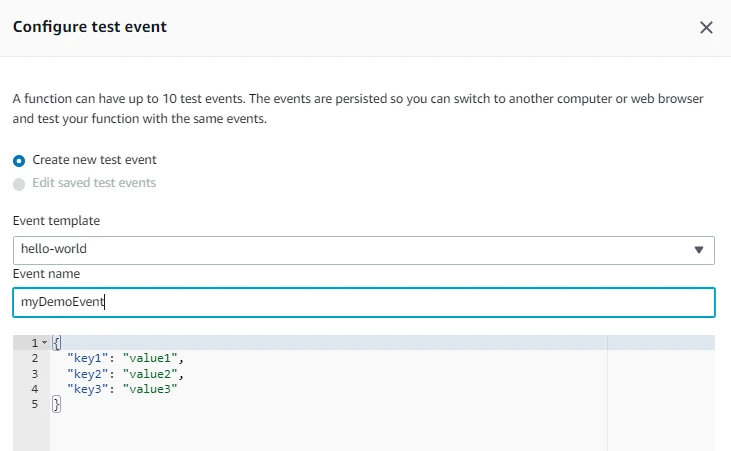The image size is (731, 451).
Task: Click line number 5 in the editor gutter
Action: [35, 404]
